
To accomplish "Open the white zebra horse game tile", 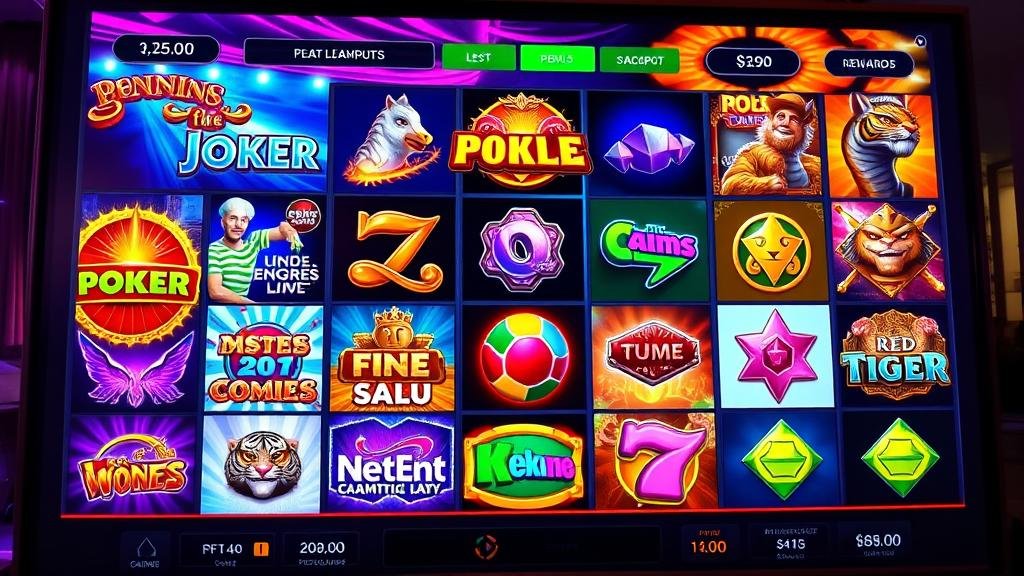I will point(393,139).
